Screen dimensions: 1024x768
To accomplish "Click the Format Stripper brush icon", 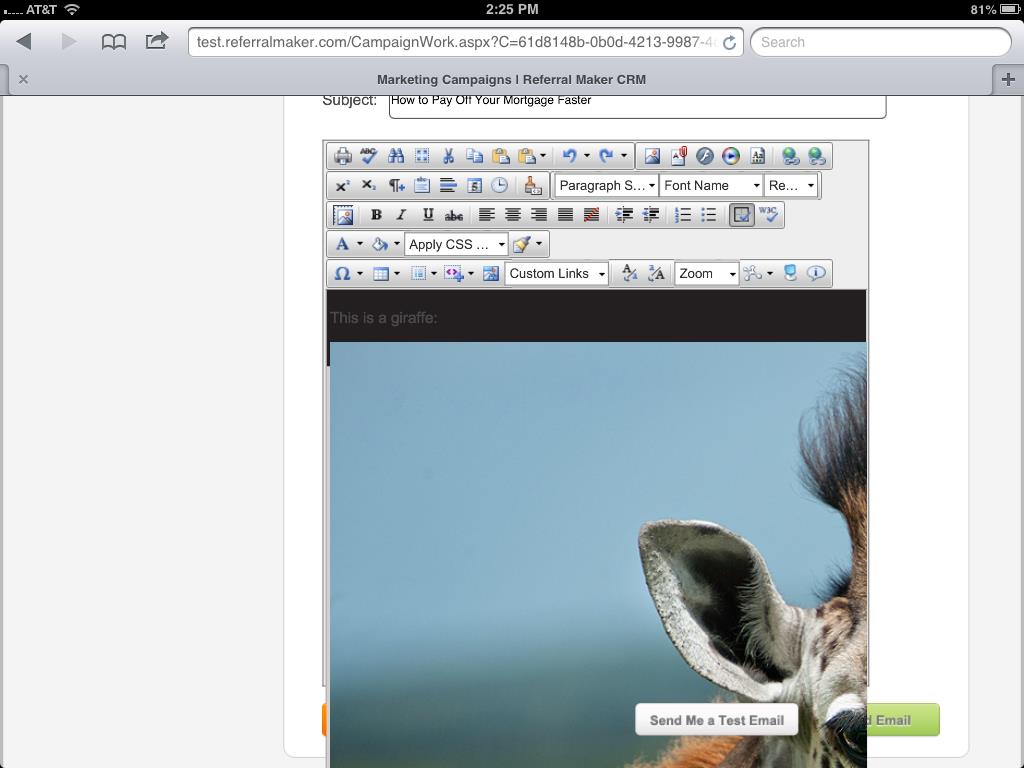I will pos(533,185).
